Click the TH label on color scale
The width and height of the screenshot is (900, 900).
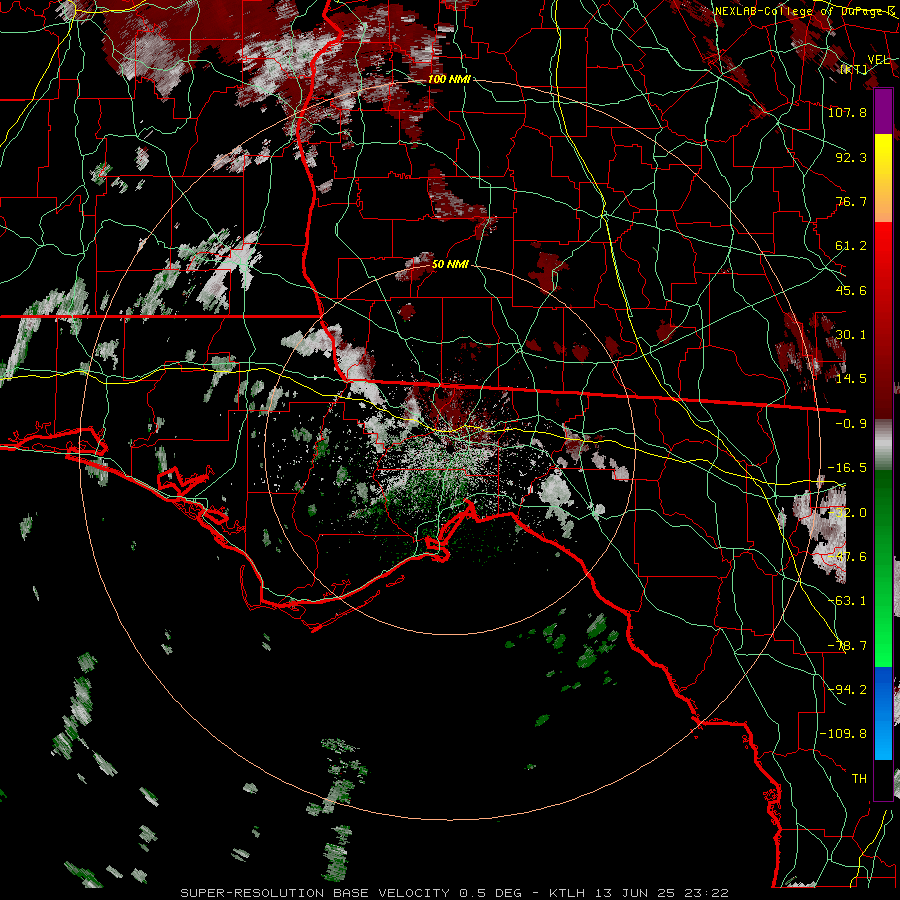coord(859,779)
